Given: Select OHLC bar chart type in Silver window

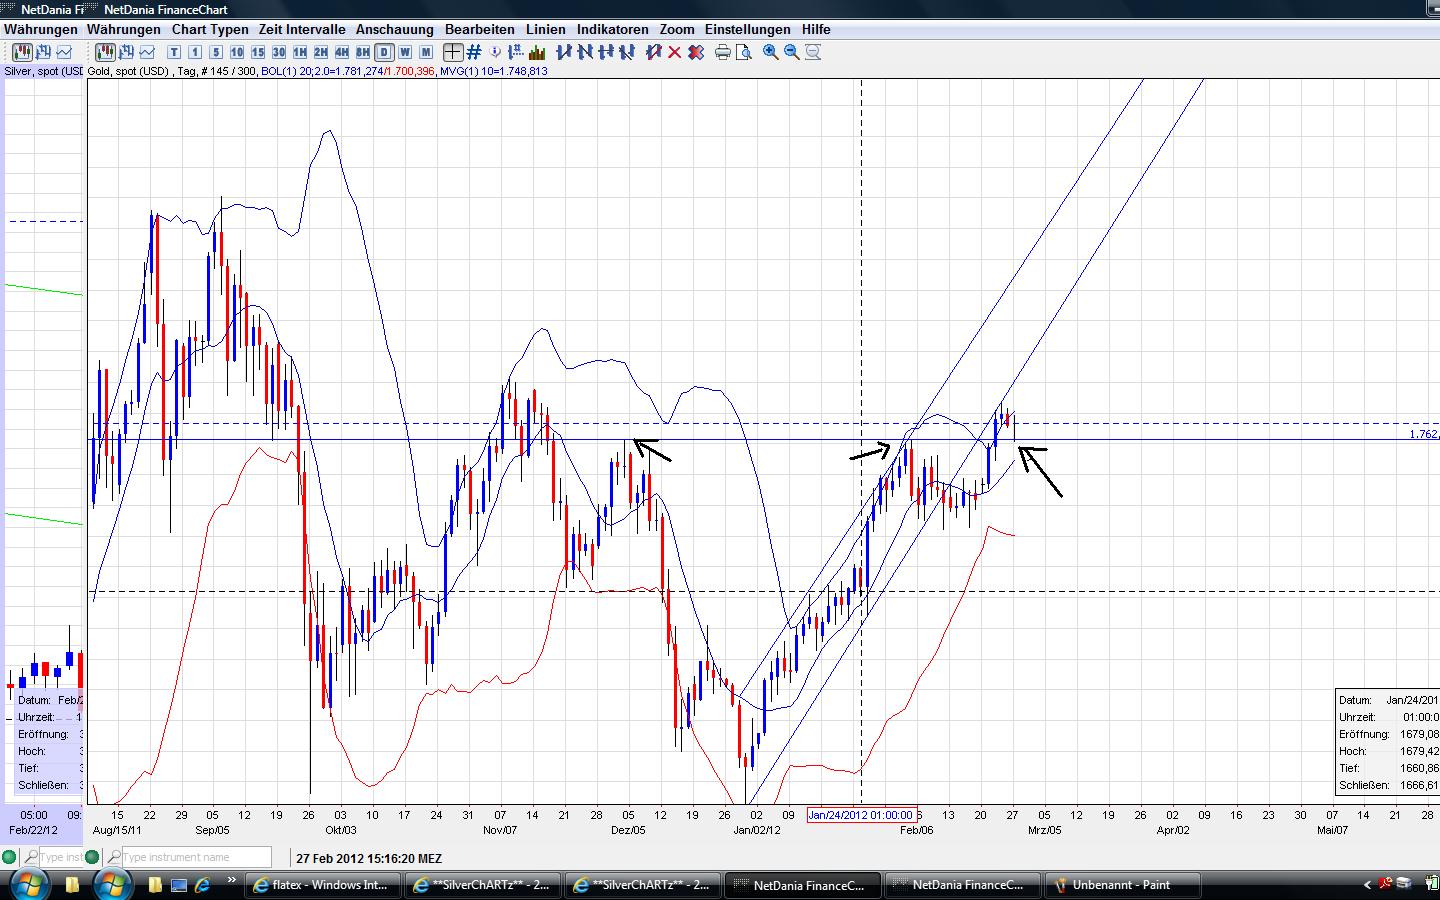Looking at the screenshot, I should click(x=44, y=52).
